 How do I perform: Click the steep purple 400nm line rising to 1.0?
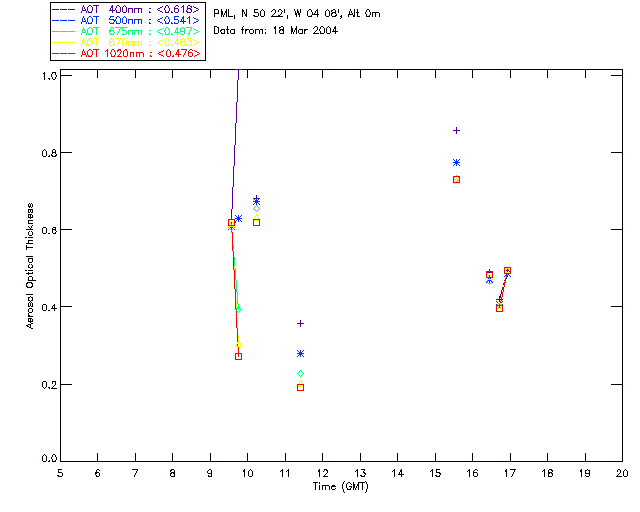235,145
